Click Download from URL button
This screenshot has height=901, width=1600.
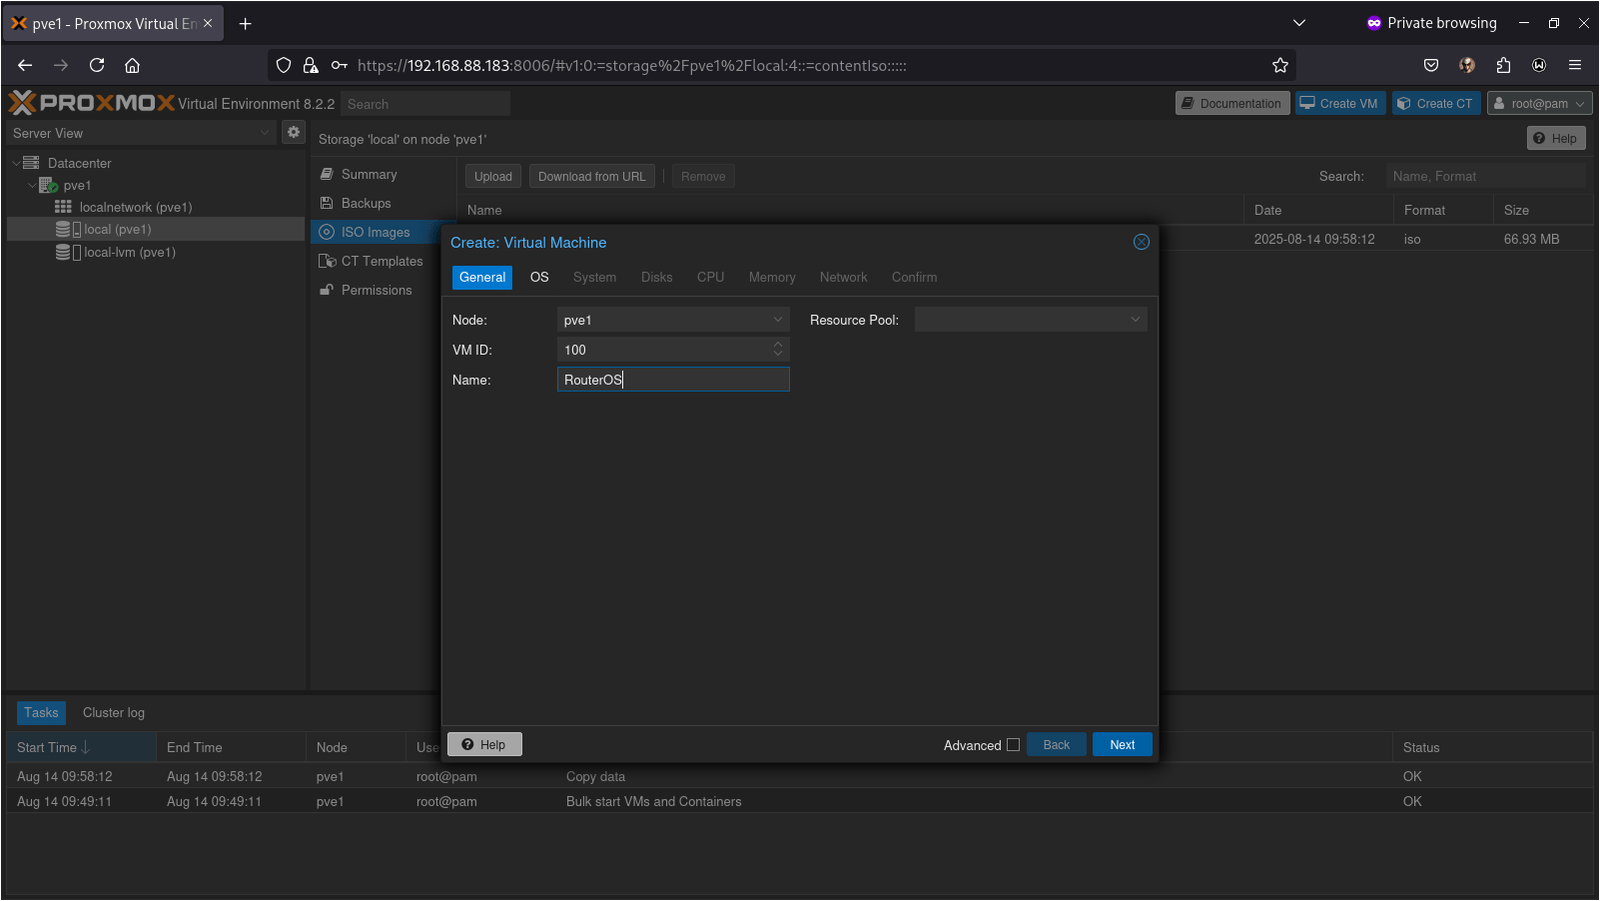pos(592,176)
